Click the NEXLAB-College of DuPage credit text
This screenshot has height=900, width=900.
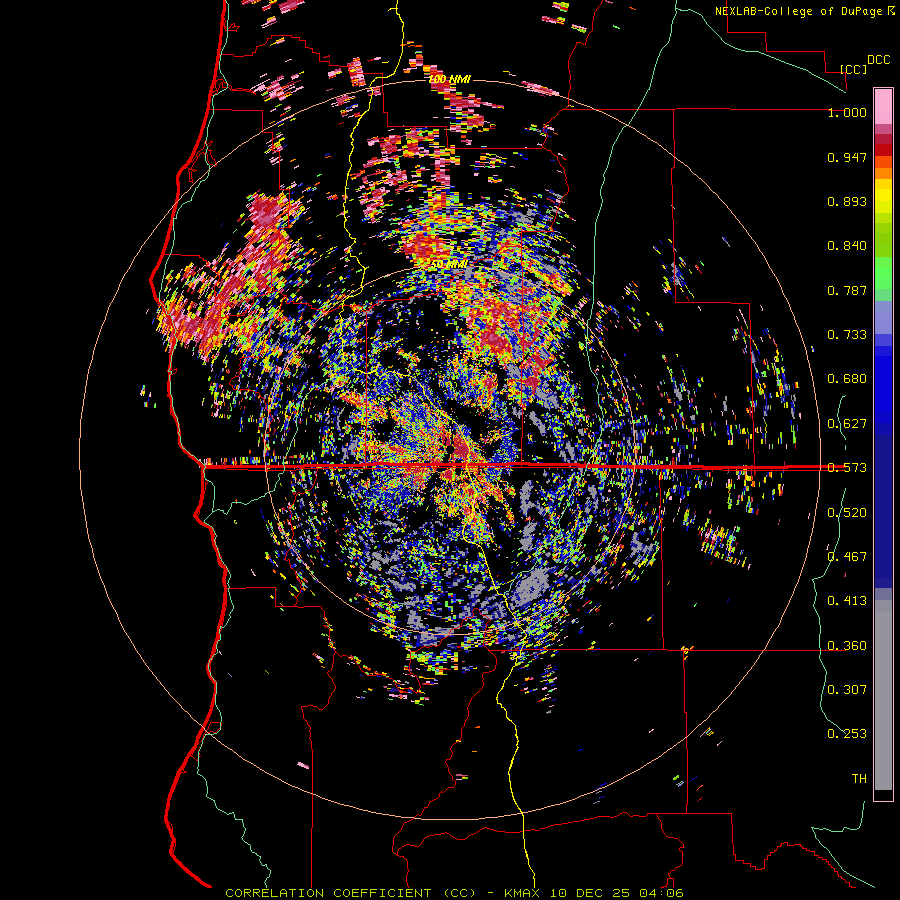tap(798, 11)
